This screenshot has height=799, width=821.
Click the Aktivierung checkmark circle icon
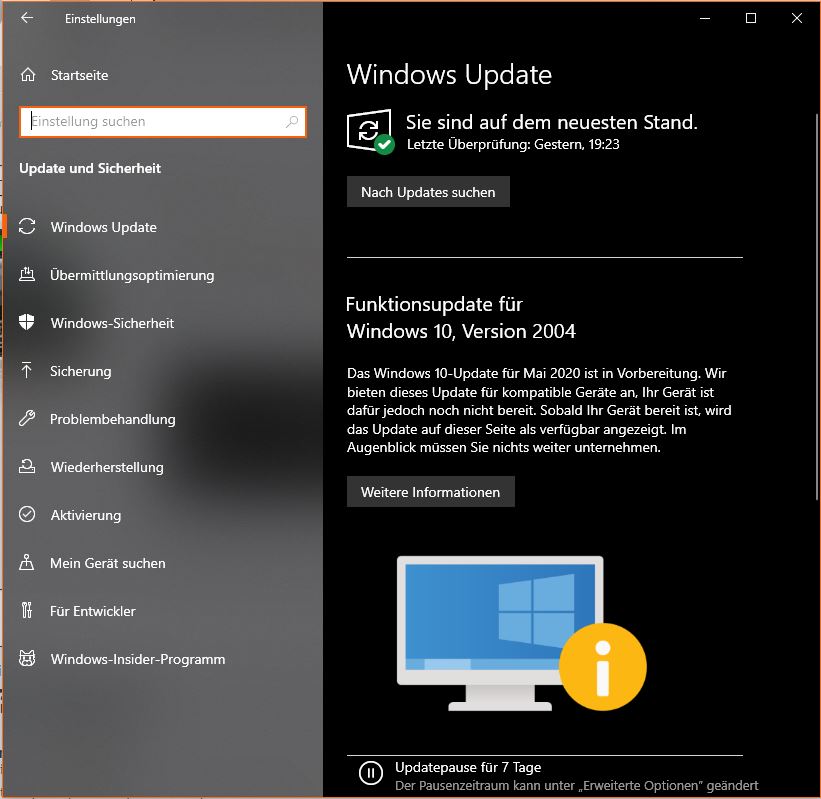pyautogui.click(x=27, y=514)
